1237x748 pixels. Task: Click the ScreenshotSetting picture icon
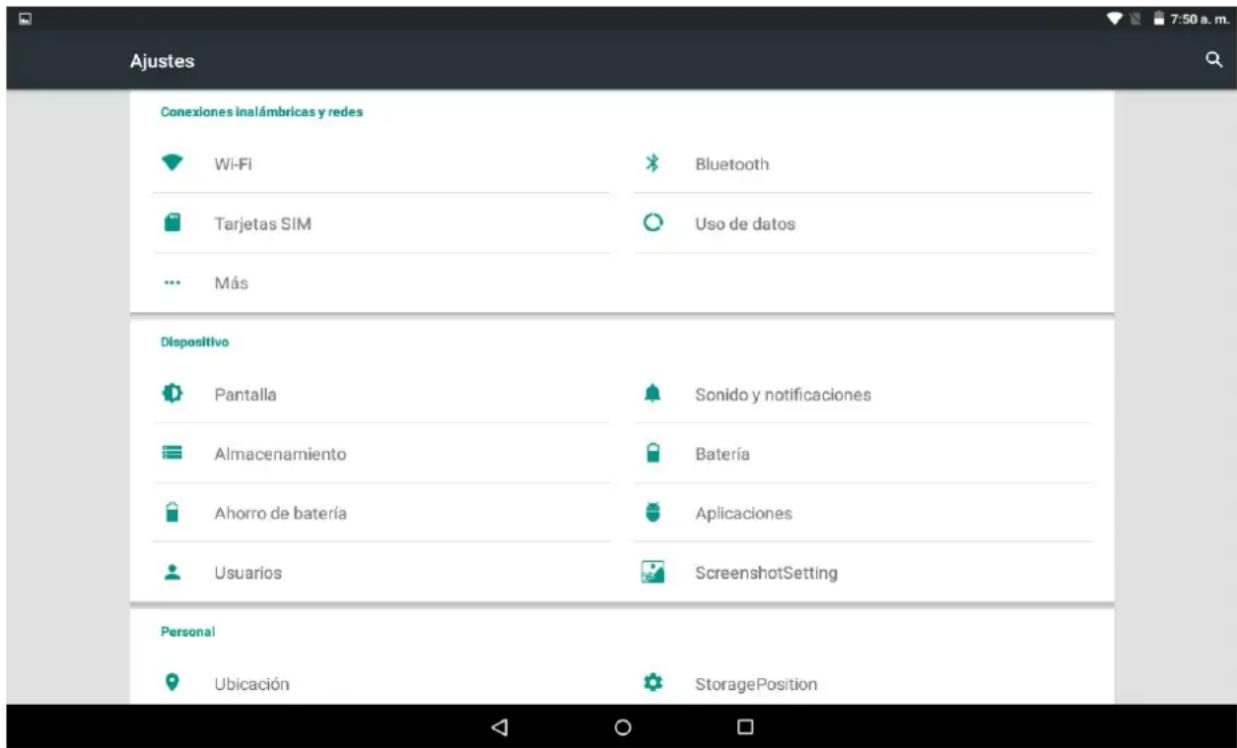click(x=654, y=572)
